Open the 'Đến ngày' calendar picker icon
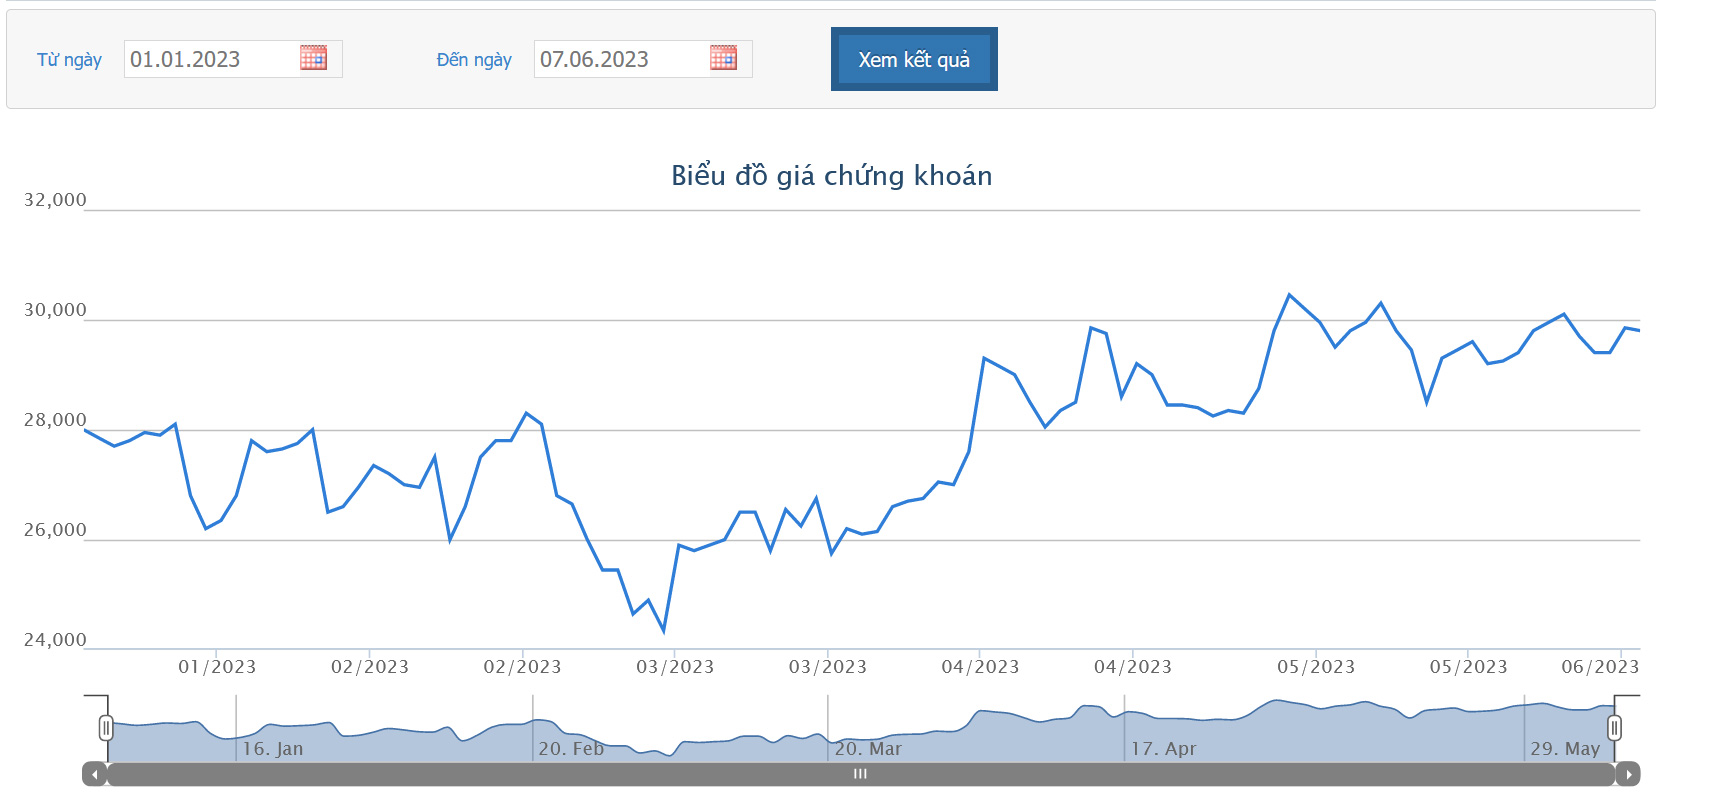Image resolution: width=1735 pixels, height=793 pixels. pos(723,58)
